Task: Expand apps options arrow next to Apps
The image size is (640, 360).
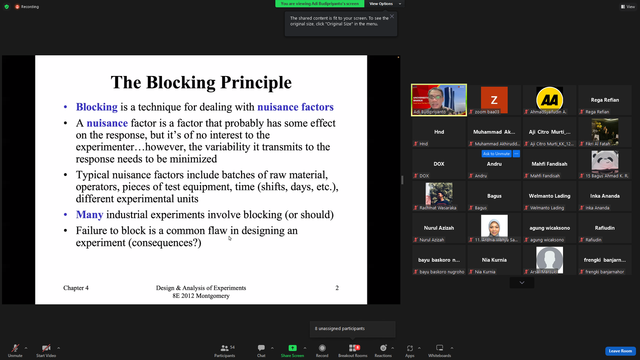Action: 419,348
